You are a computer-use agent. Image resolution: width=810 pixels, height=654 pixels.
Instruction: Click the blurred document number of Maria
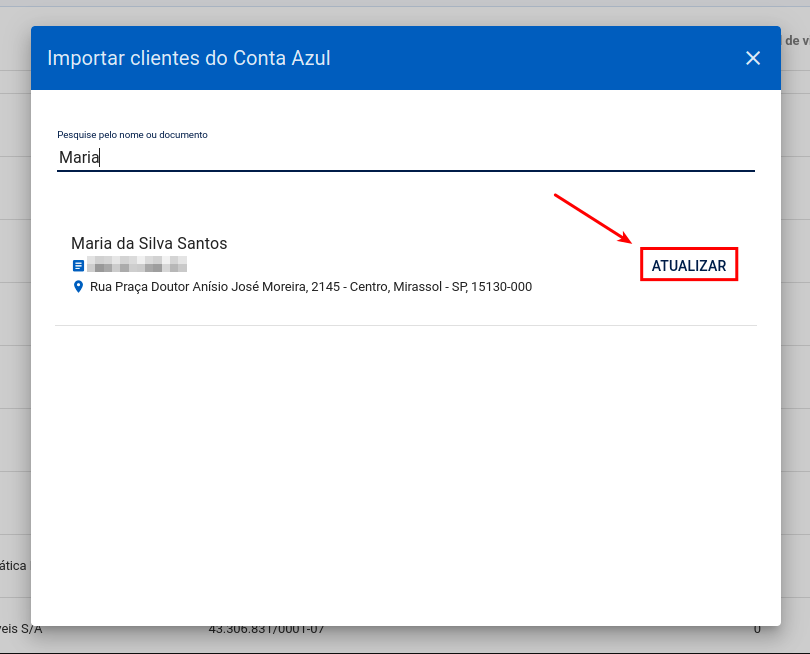click(x=137, y=264)
